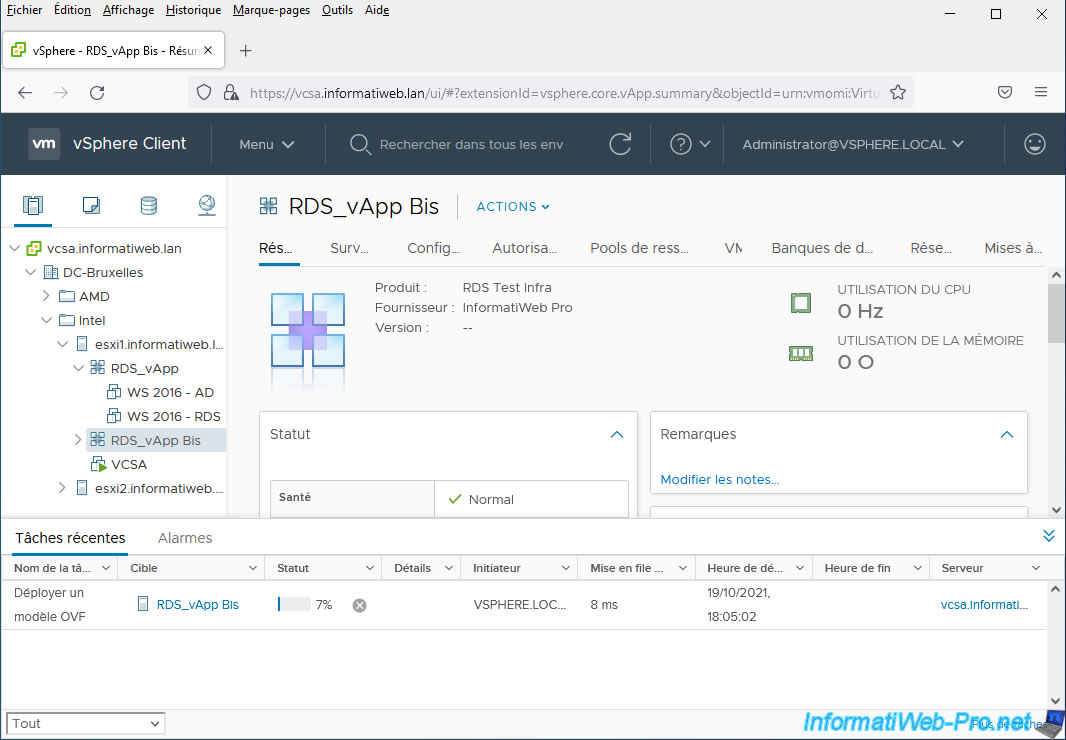
Task: Refresh the vSphere Client data
Action: click(x=620, y=144)
